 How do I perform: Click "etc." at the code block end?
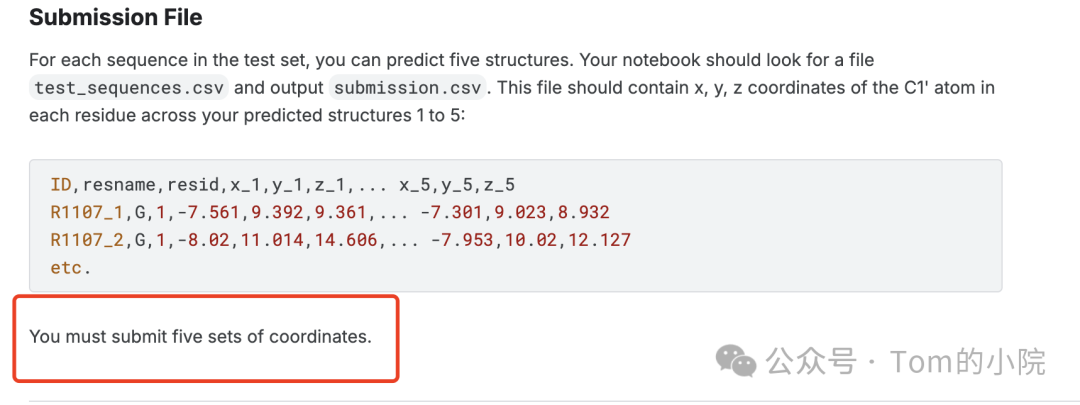[70, 267]
